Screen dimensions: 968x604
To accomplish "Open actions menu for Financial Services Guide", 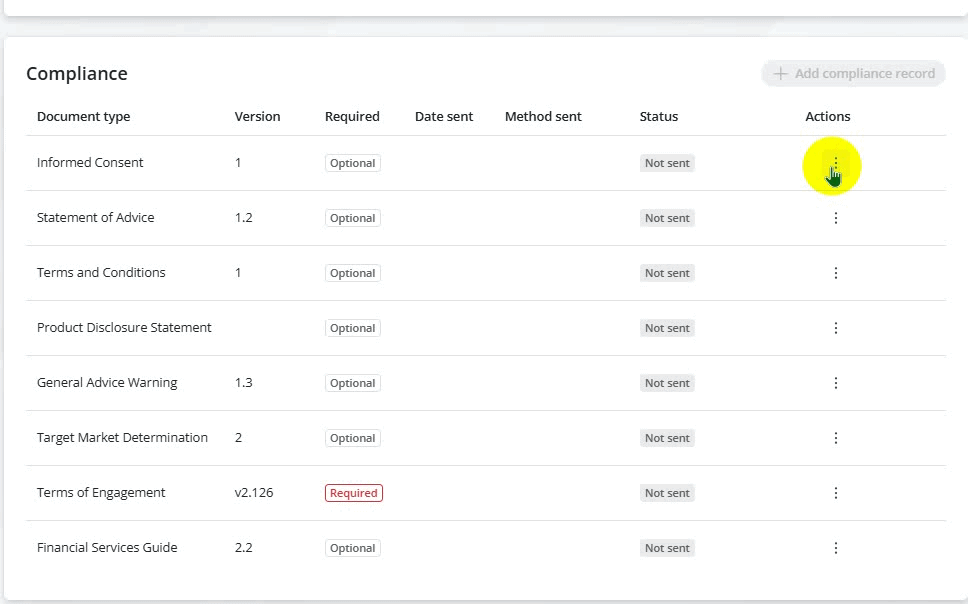I will point(836,548).
